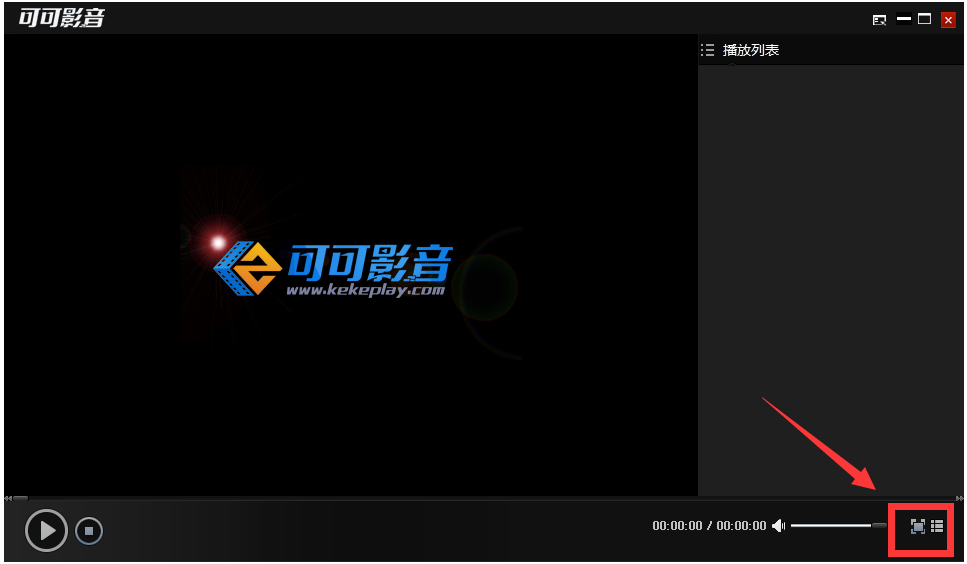This screenshot has width=967, height=564.
Task: Minimize the 可可影音 window
Action: pos(903,19)
